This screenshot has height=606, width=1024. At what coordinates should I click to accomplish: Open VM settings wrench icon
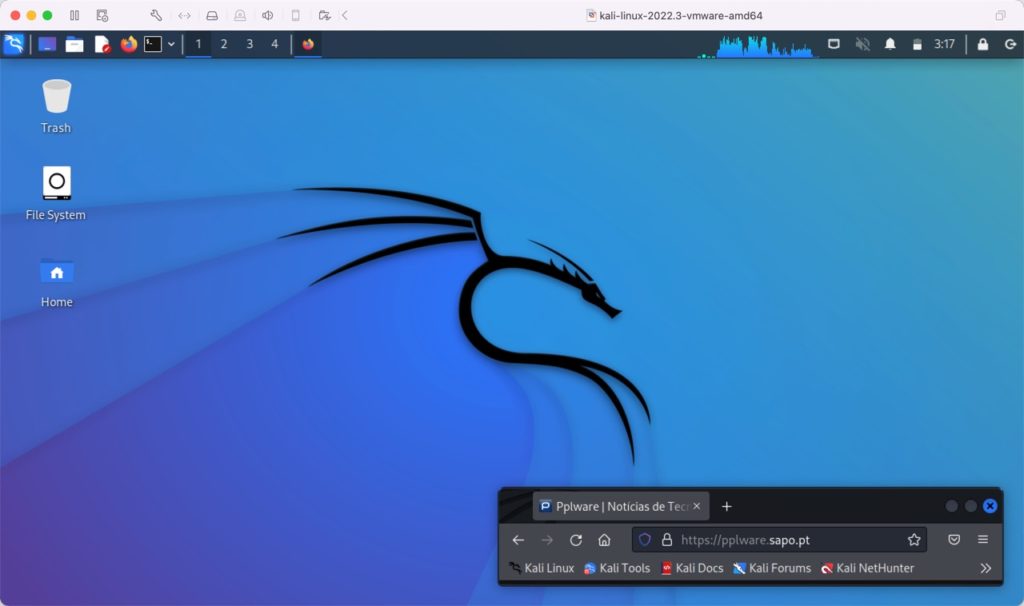(x=156, y=15)
